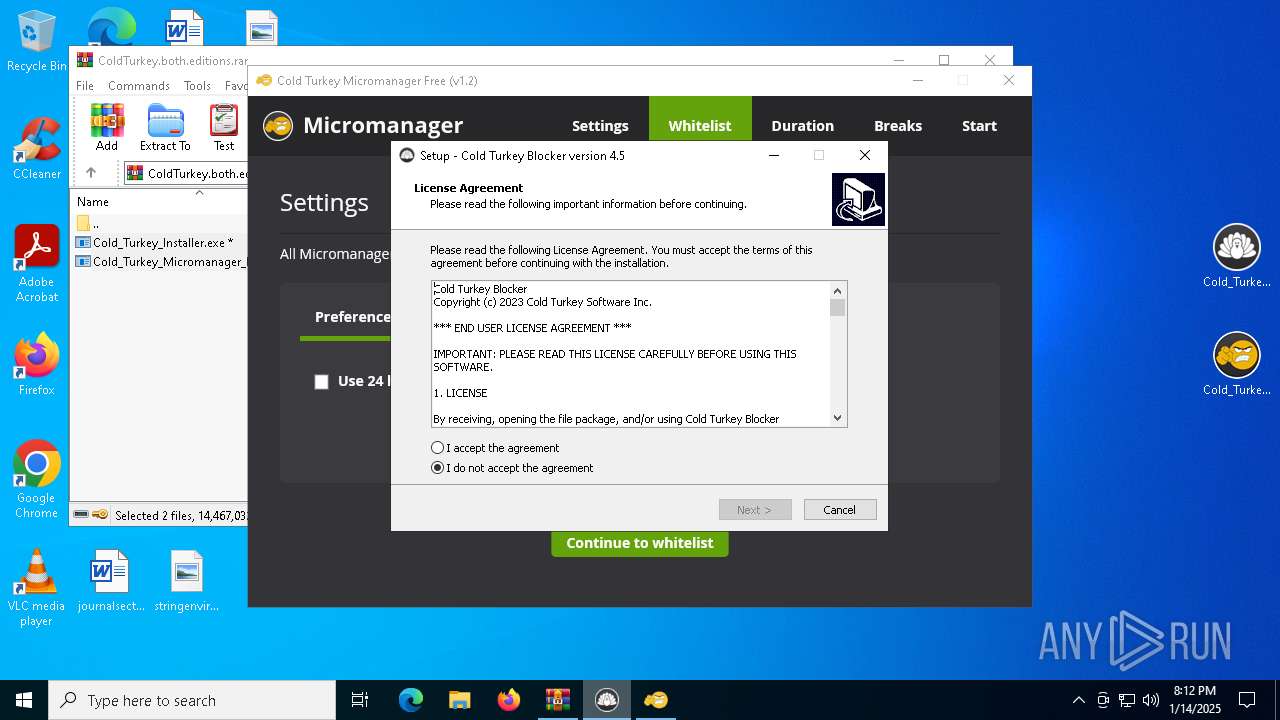Click the Micromanager logo icon

click(x=278, y=126)
